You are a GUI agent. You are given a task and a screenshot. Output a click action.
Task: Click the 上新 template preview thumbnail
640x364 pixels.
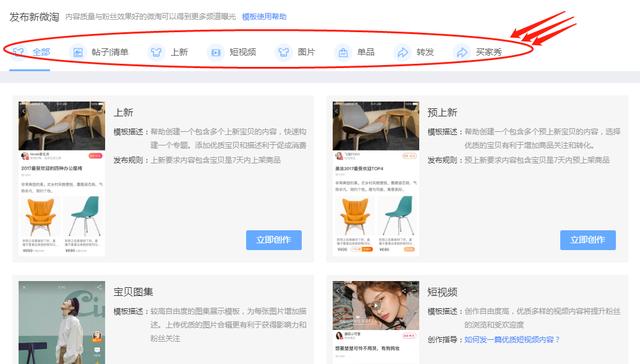[62, 178]
